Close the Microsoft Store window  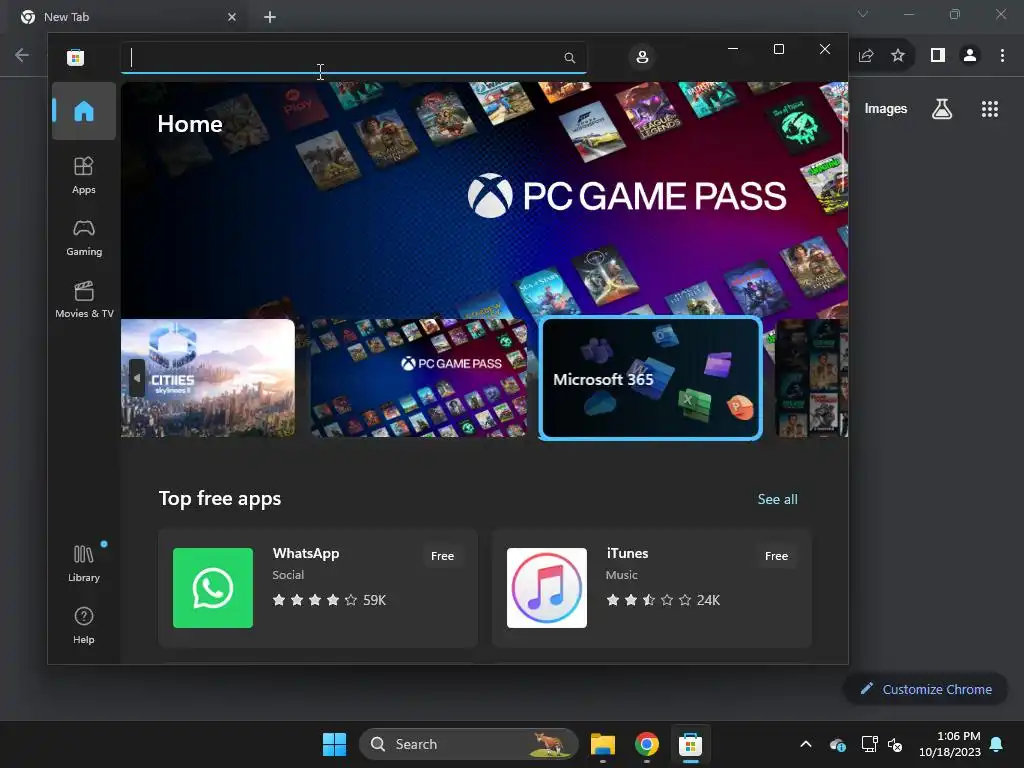point(825,49)
